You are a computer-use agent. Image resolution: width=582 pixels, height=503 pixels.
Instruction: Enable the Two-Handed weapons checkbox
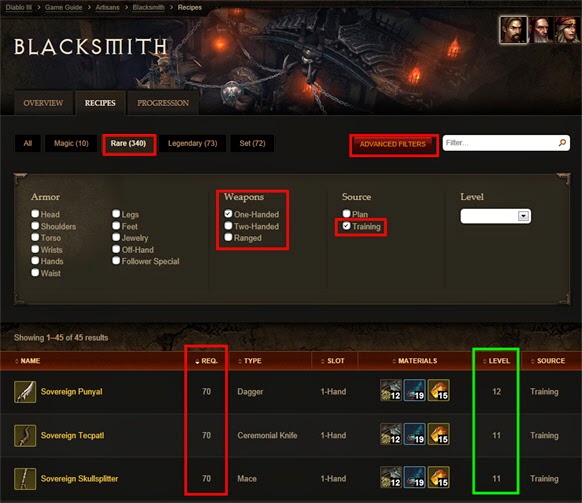[x=228, y=226]
